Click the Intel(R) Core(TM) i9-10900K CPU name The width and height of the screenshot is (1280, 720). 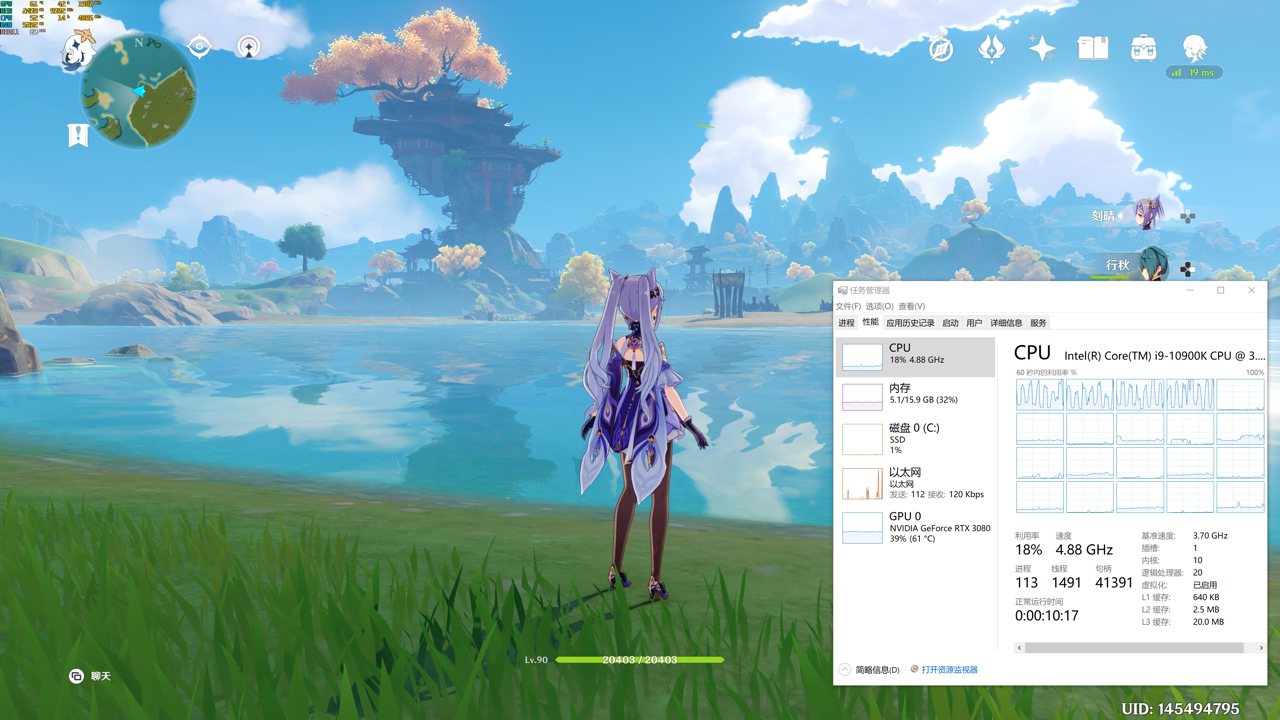1164,355
